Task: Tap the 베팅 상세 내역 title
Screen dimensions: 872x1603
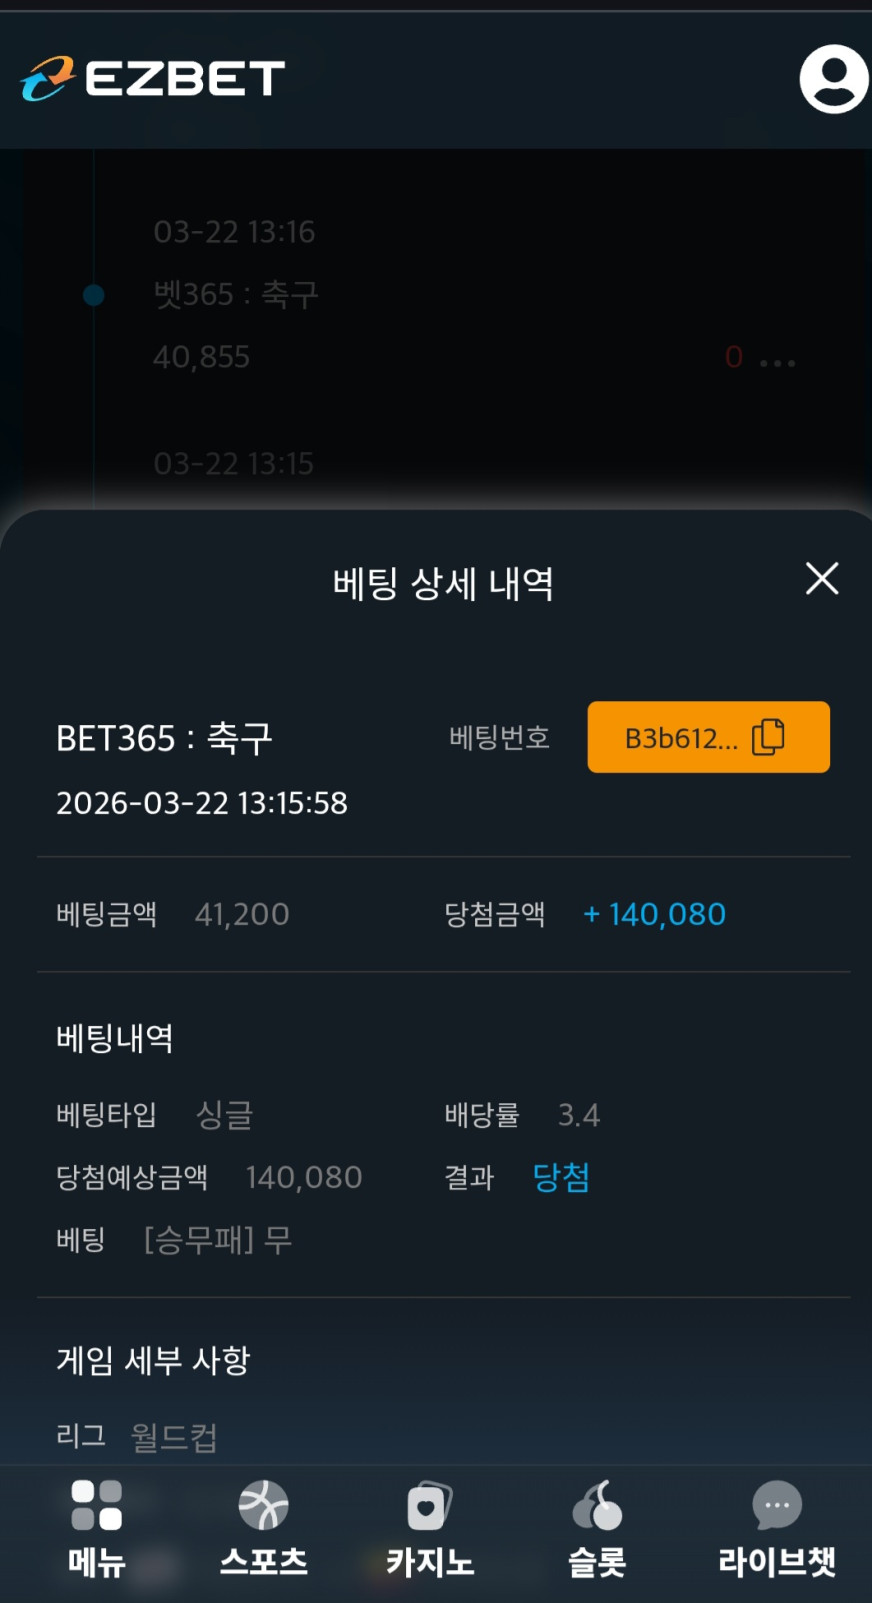Action: coord(443,583)
